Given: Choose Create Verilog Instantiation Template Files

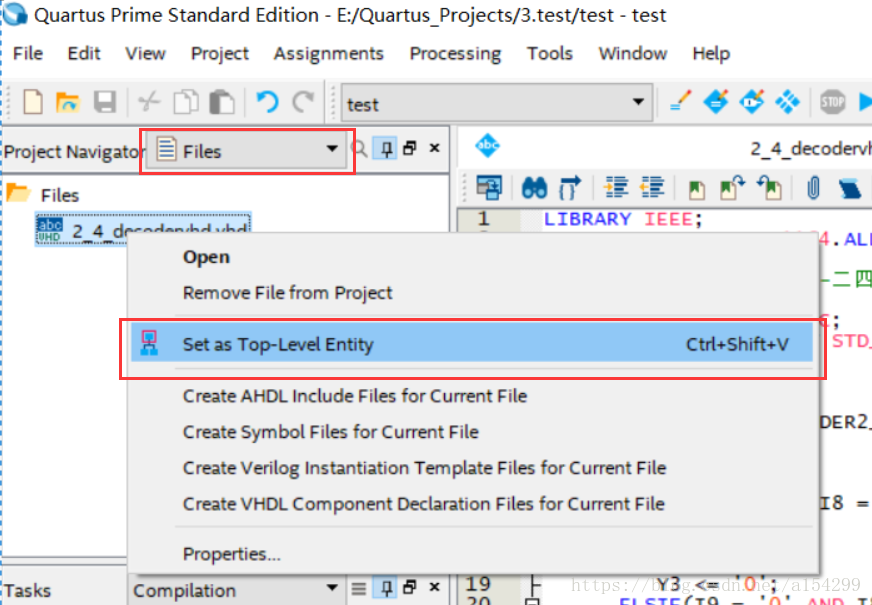Looking at the screenshot, I should [x=472, y=468].
